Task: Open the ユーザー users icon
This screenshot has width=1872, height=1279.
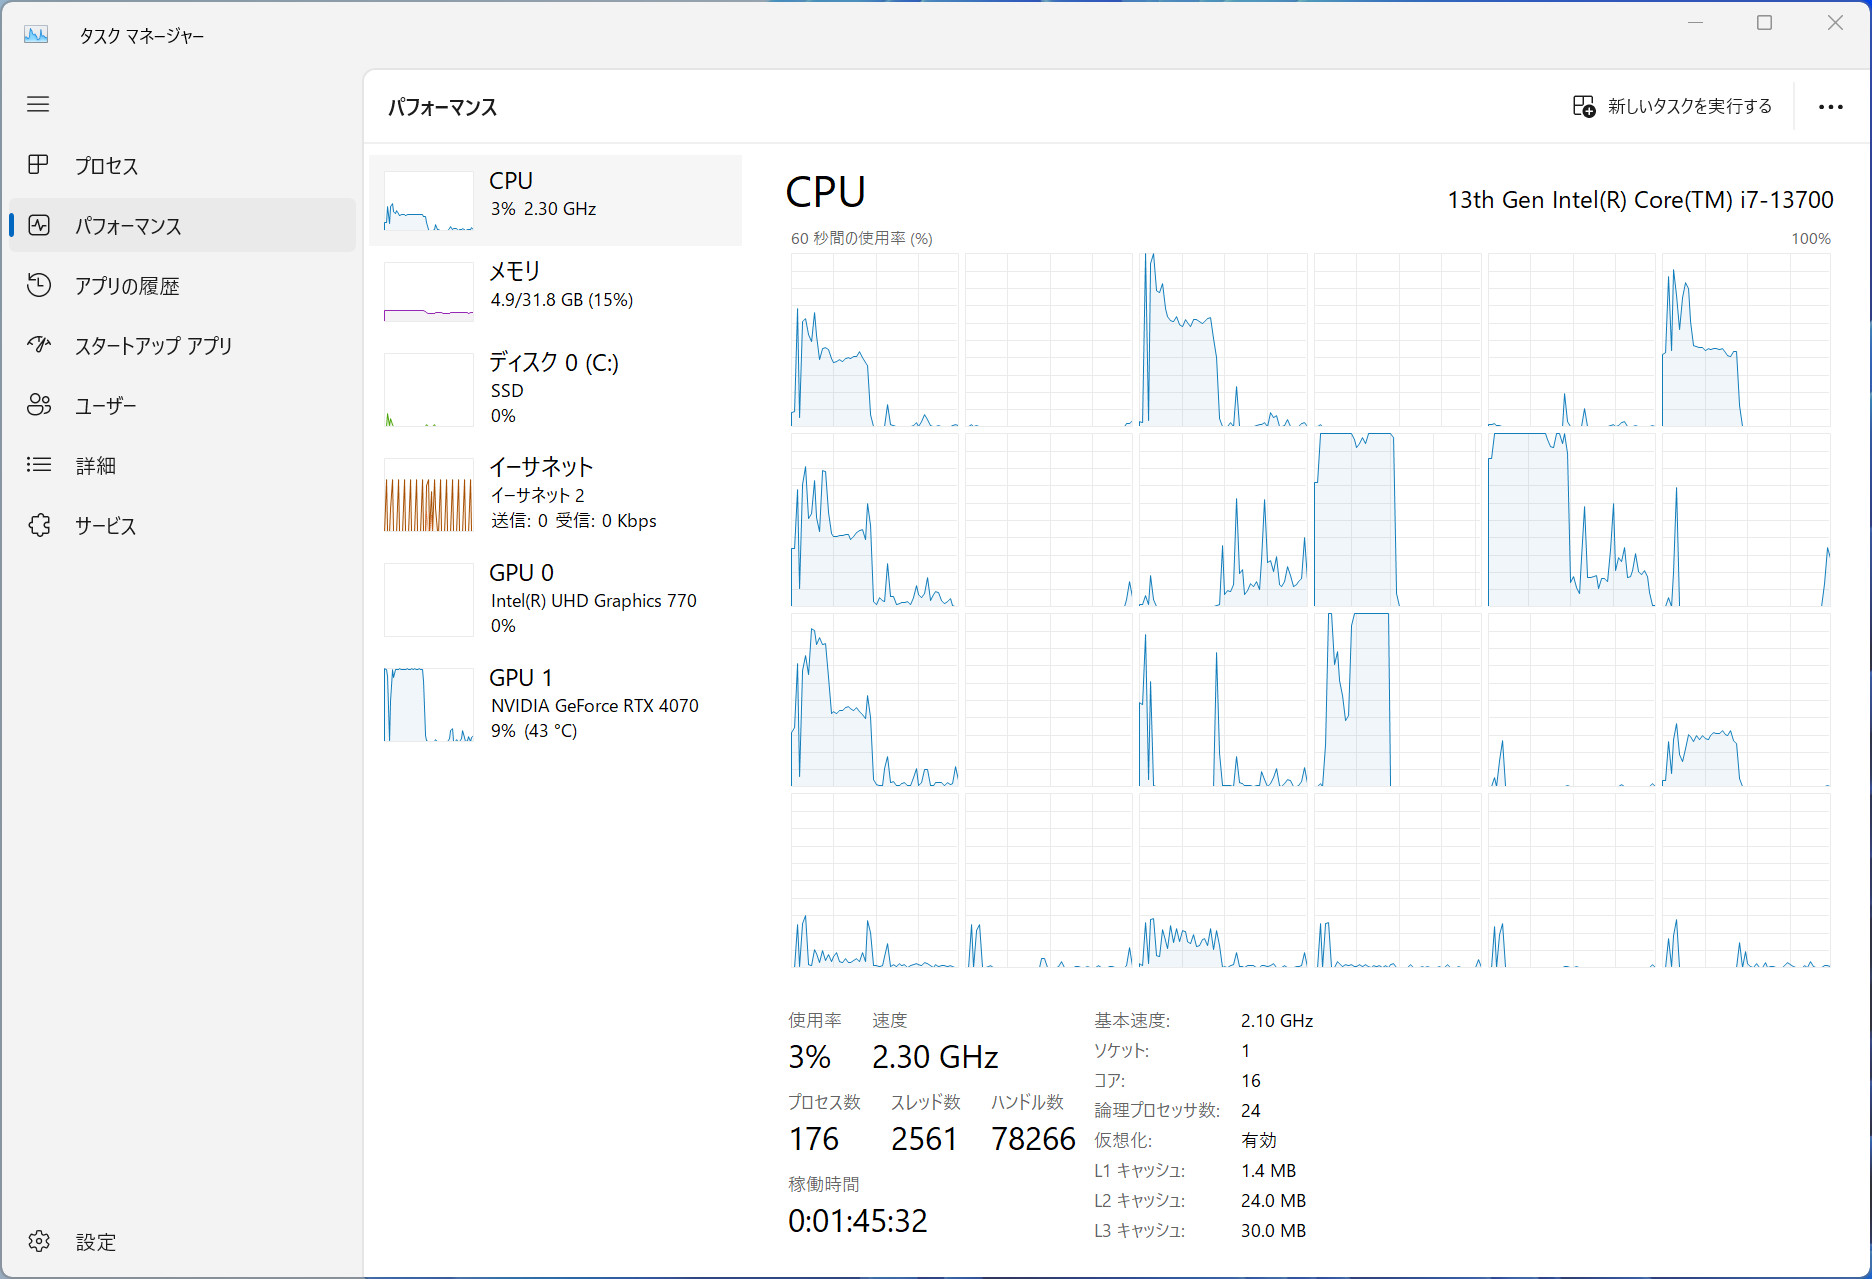Action: [x=39, y=405]
